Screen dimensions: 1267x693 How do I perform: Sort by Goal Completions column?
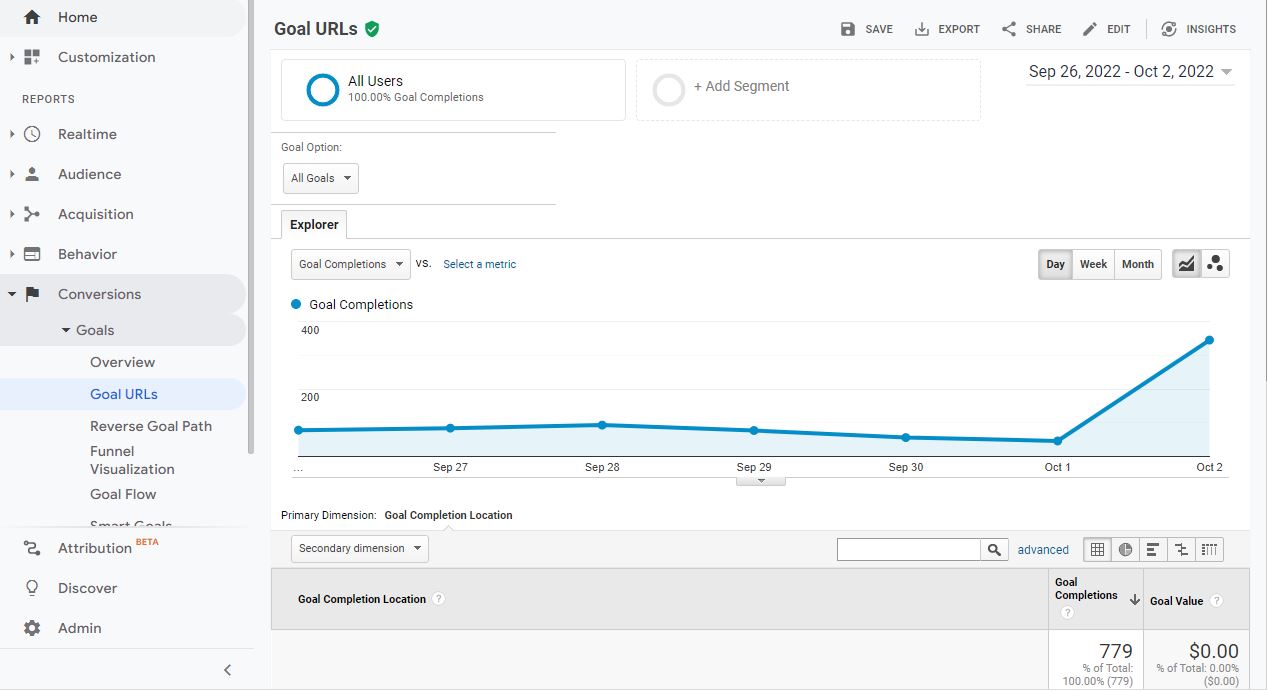1096,599
